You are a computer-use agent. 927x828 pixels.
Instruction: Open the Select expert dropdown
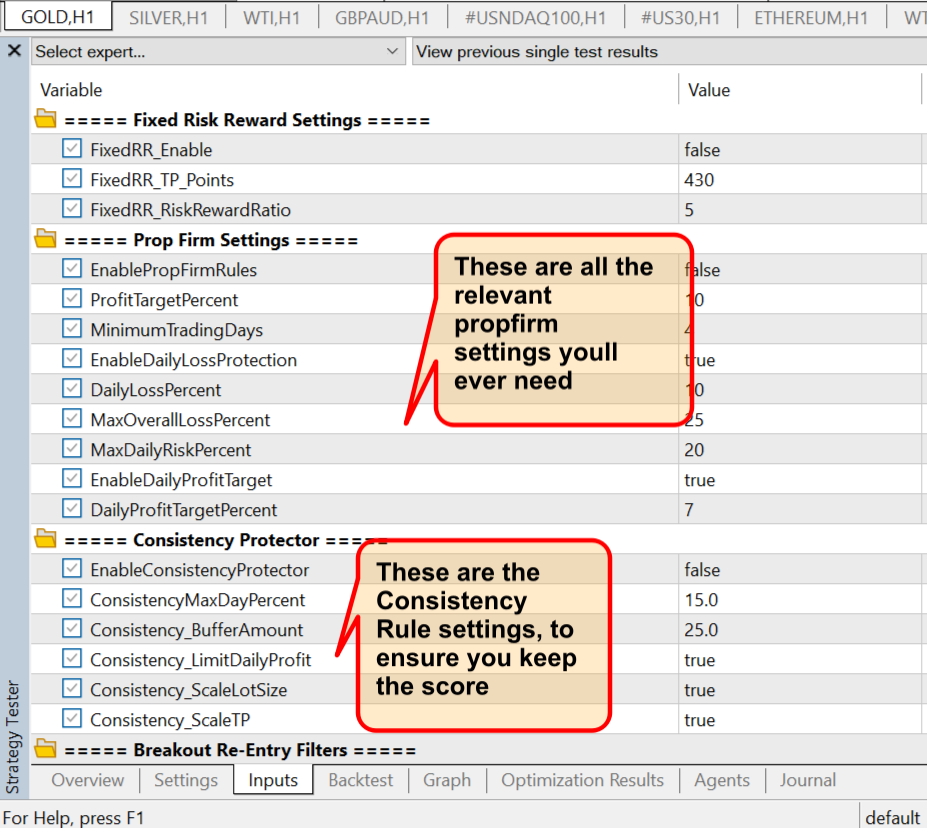click(x=218, y=52)
